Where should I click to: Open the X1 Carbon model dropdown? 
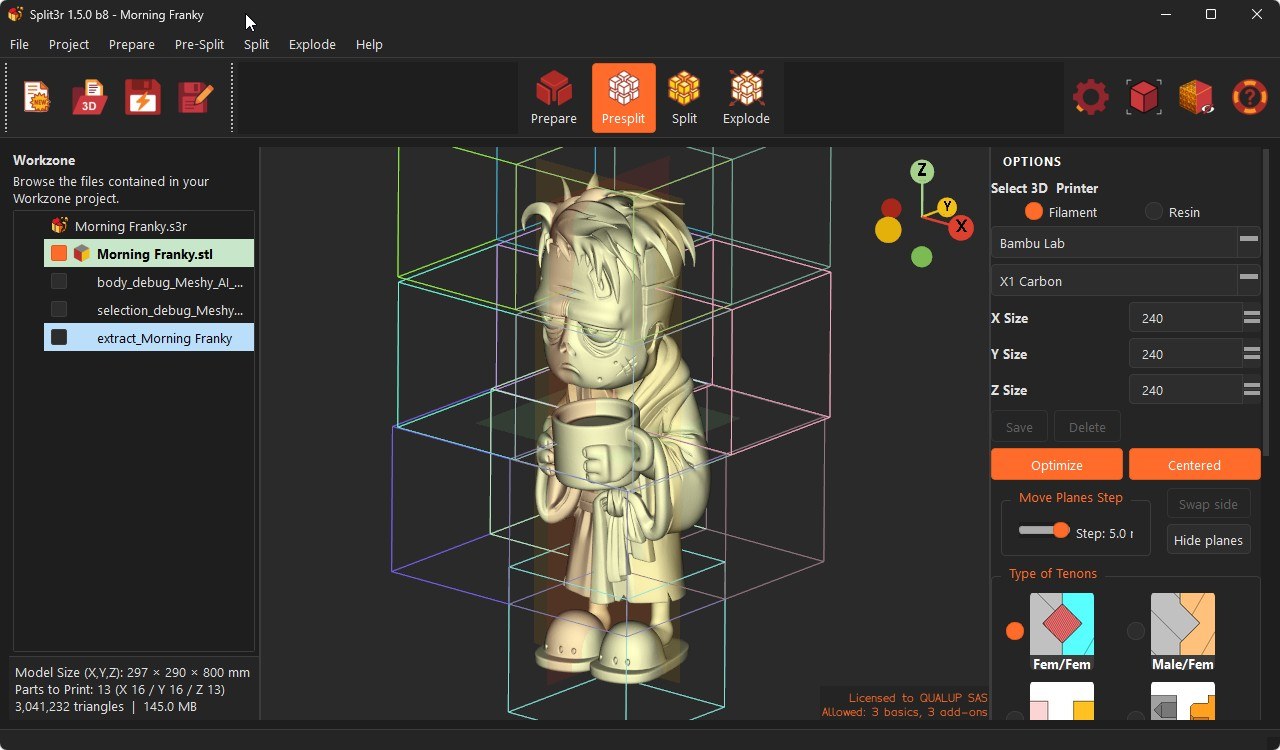coord(1125,281)
